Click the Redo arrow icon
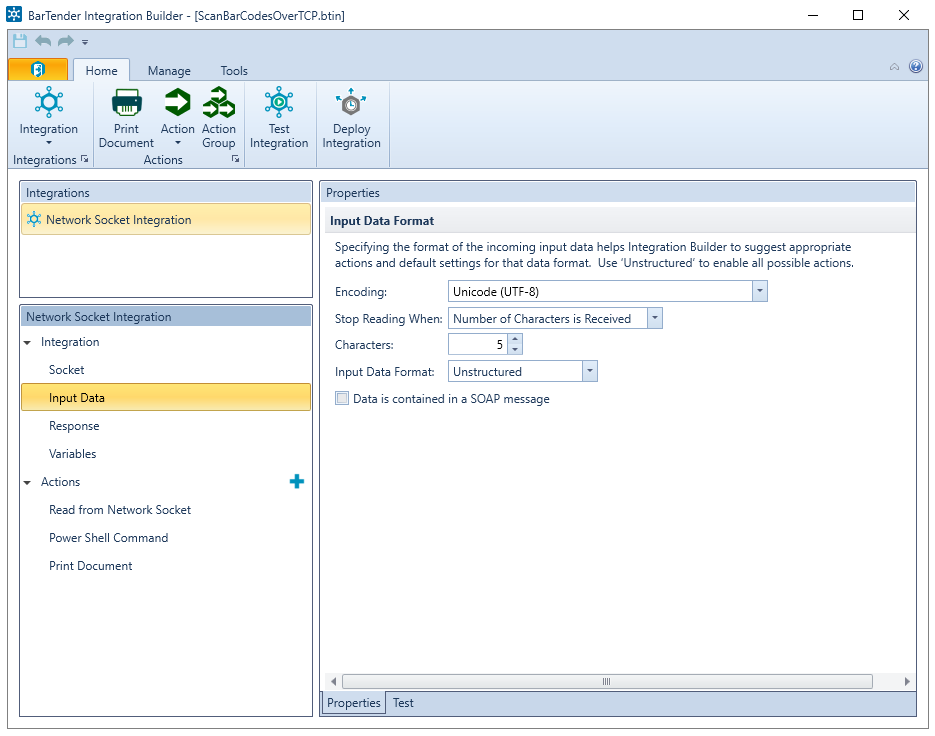This screenshot has width=935, height=736. 66,41
